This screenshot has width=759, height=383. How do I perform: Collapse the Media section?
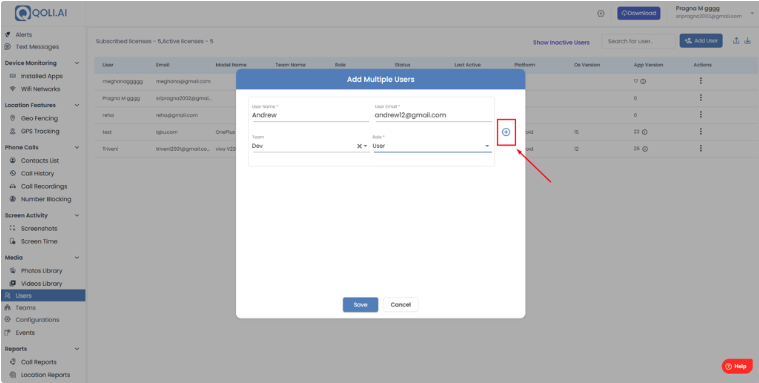[x=76, y=258]
